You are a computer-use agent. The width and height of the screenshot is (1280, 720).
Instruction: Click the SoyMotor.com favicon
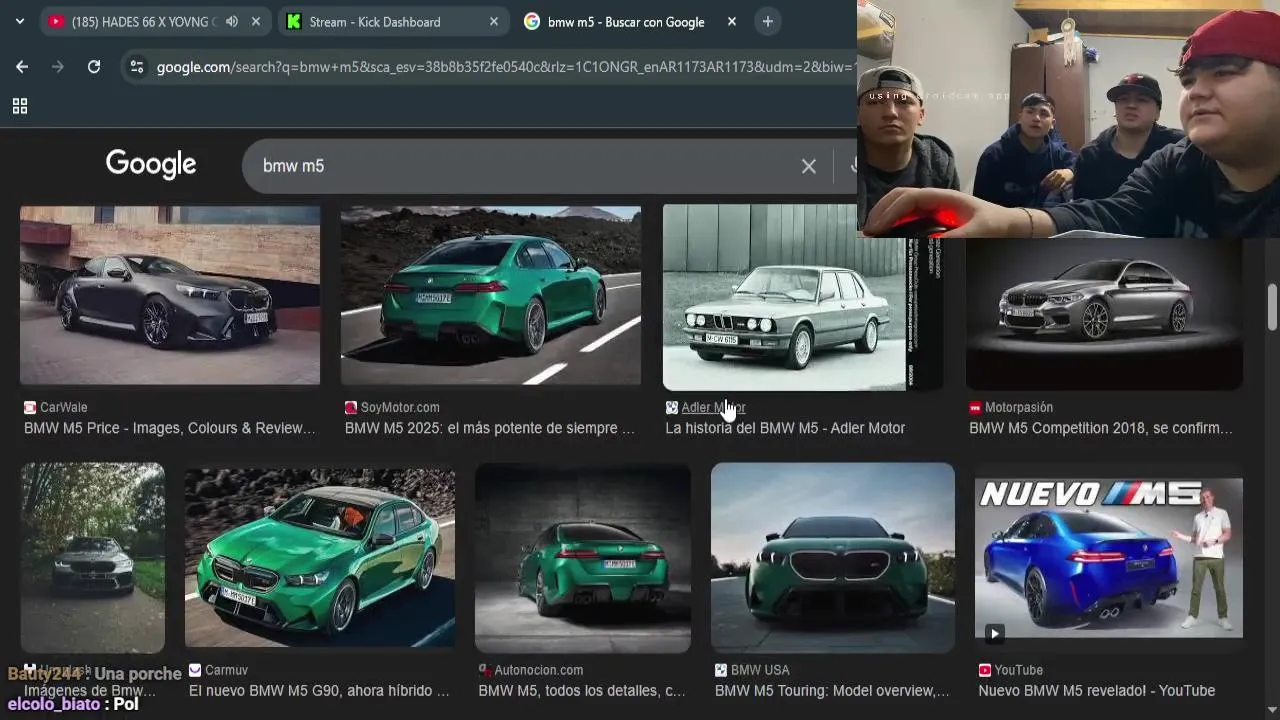point(351,407)
